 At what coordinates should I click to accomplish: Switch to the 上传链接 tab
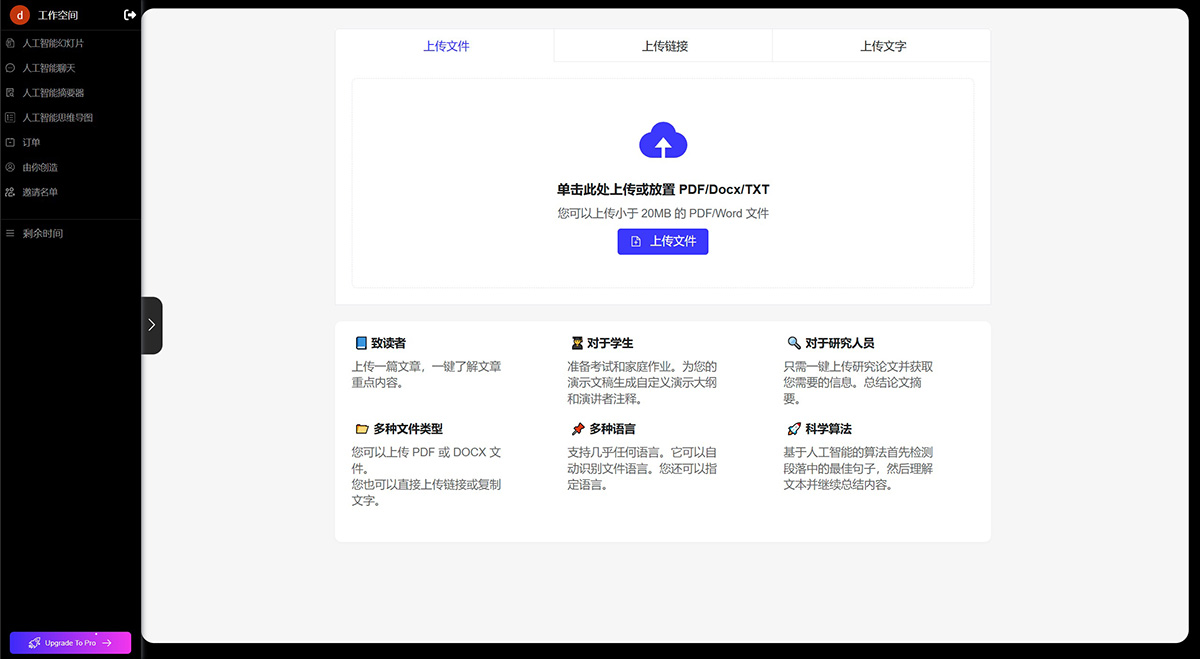coord(662,46)
